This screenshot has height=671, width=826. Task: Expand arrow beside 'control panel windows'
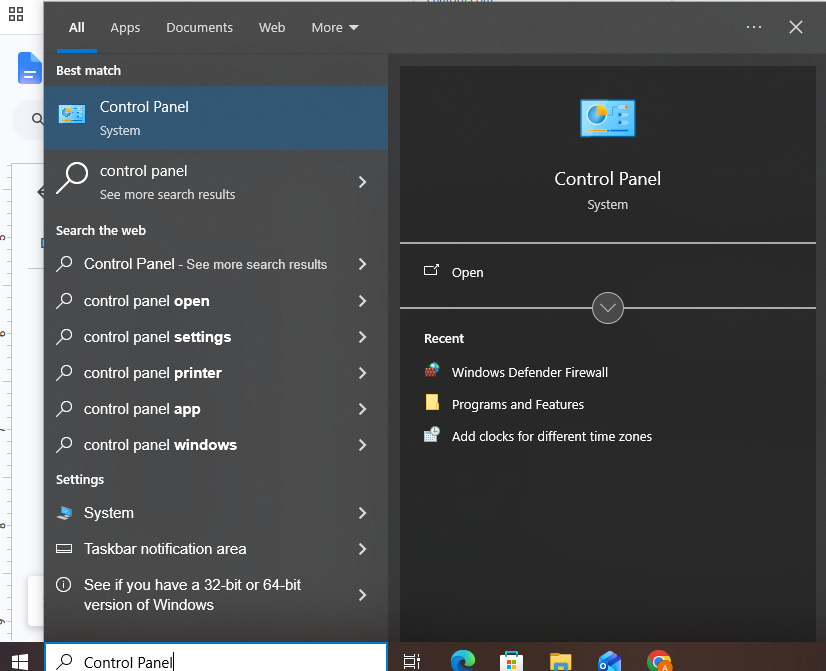362,445
